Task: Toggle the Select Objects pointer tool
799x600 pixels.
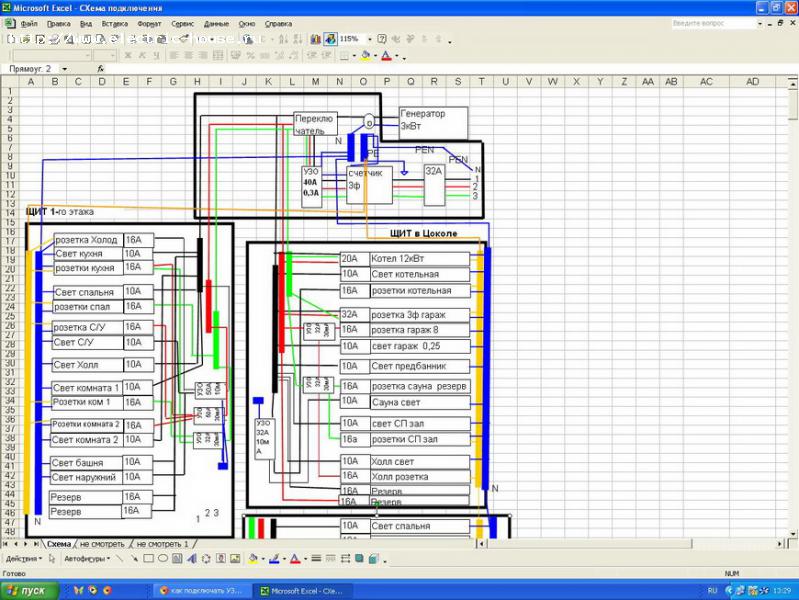Action: (51, 559)
